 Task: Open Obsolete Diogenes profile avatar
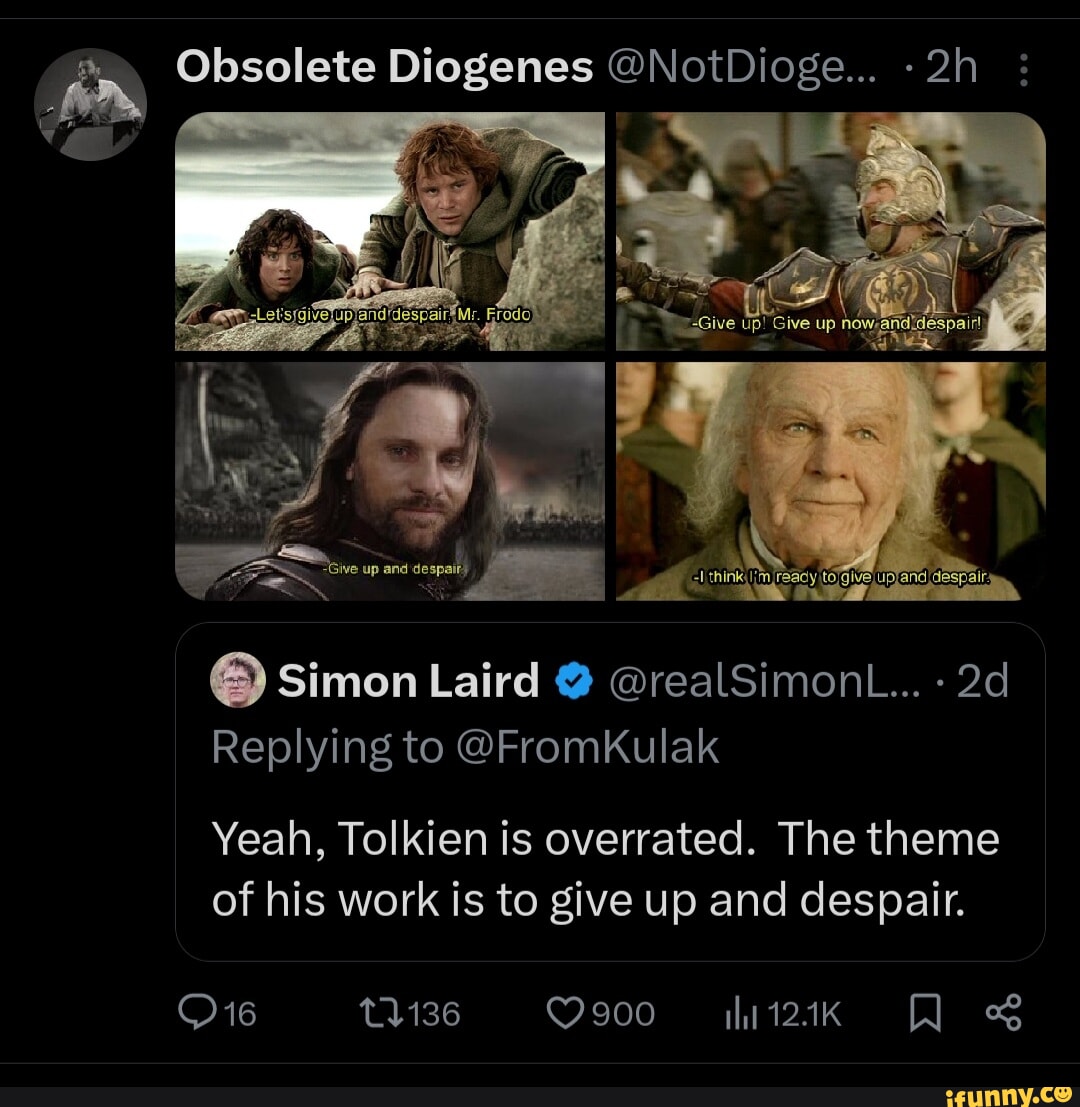coord(90,103)
